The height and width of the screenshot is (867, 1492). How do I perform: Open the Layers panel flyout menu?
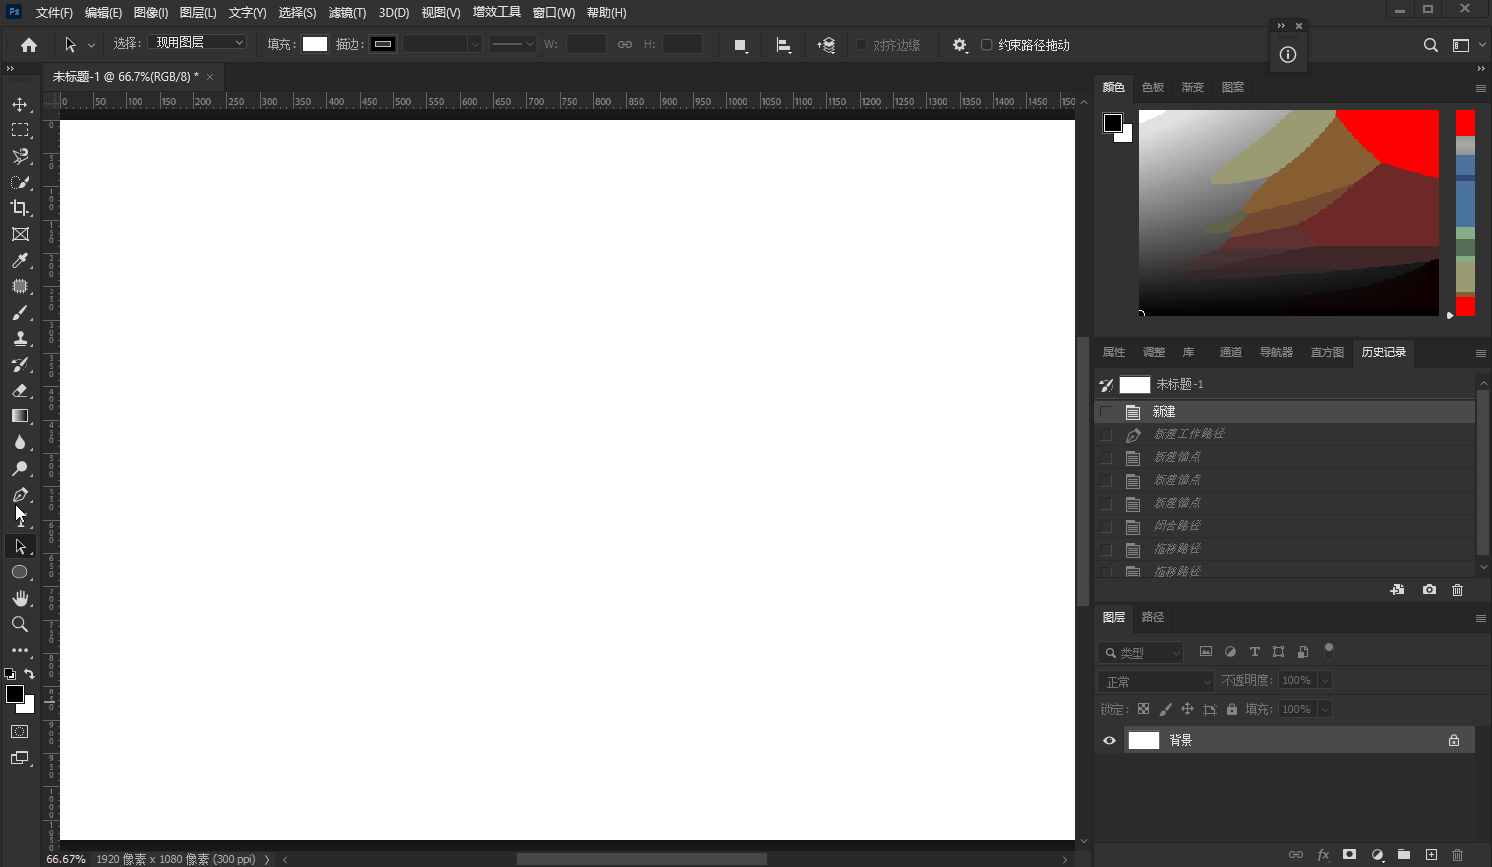[1481, 618]
